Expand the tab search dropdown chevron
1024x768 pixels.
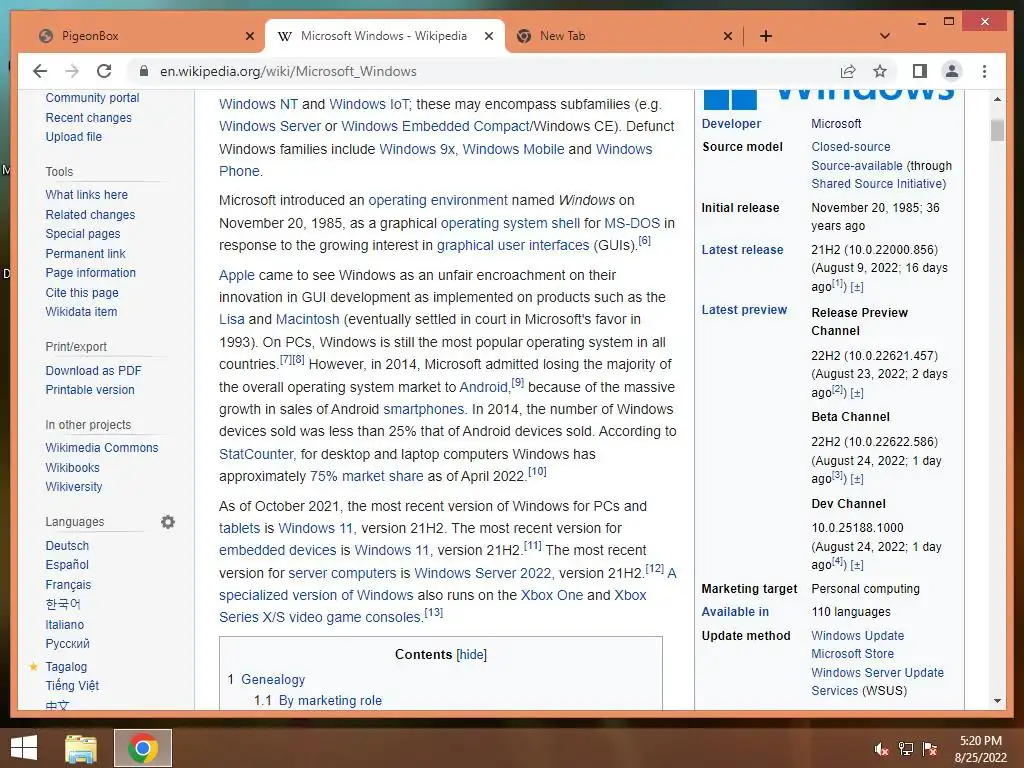point(885,36)
